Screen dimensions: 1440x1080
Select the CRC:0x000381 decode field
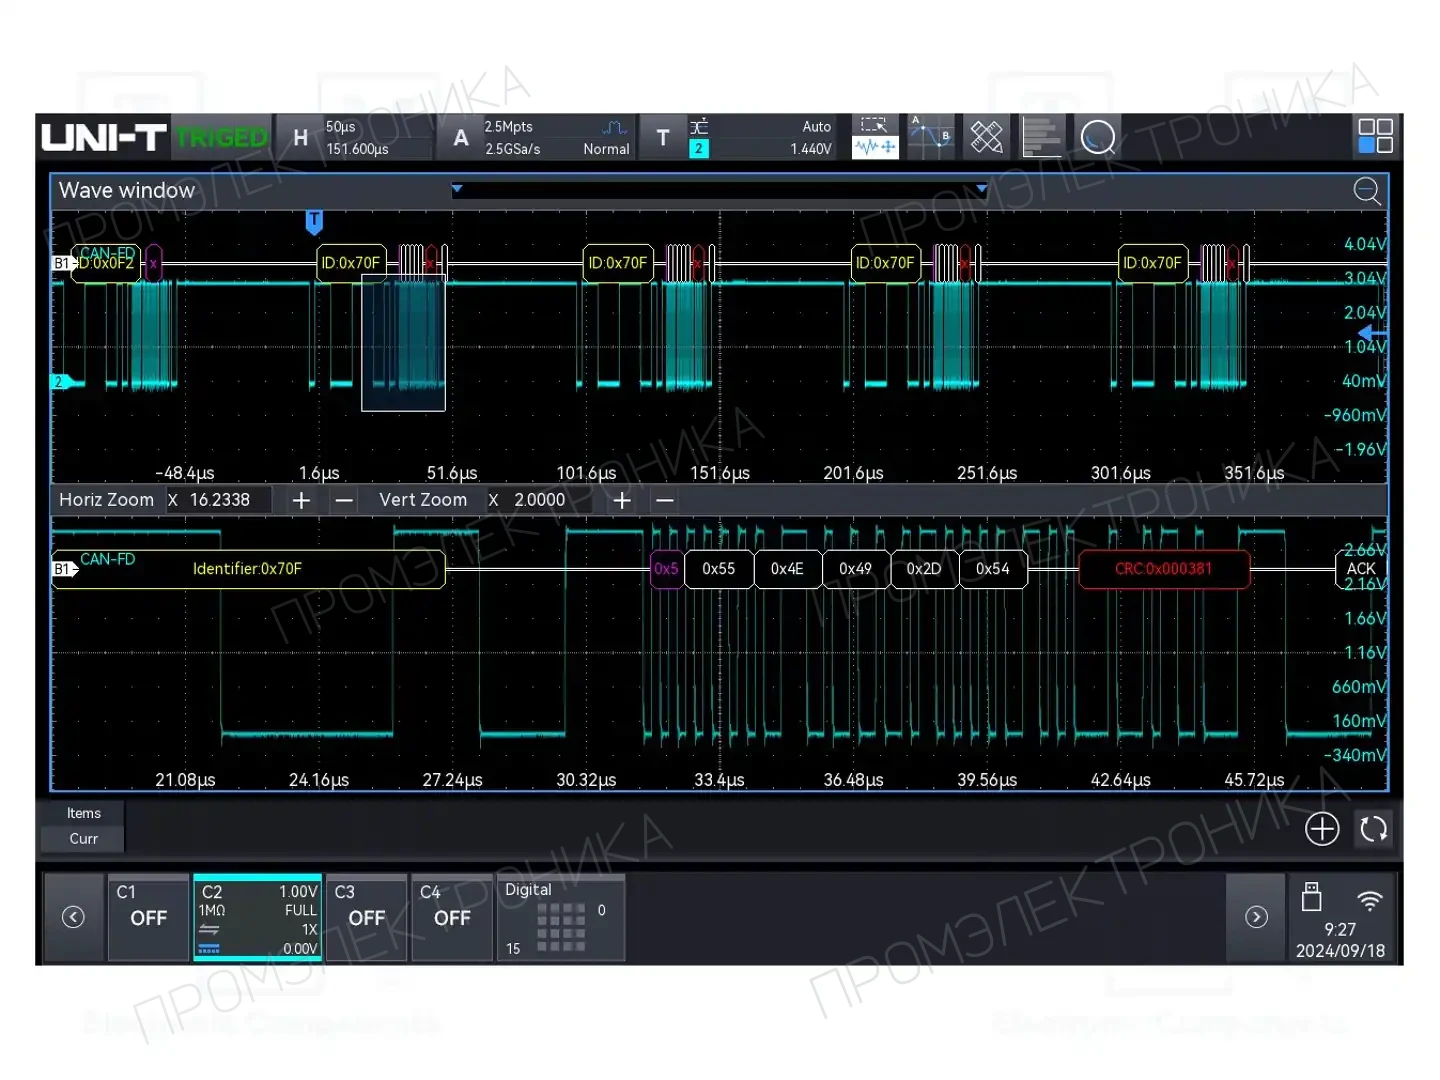coord(1164,569)
